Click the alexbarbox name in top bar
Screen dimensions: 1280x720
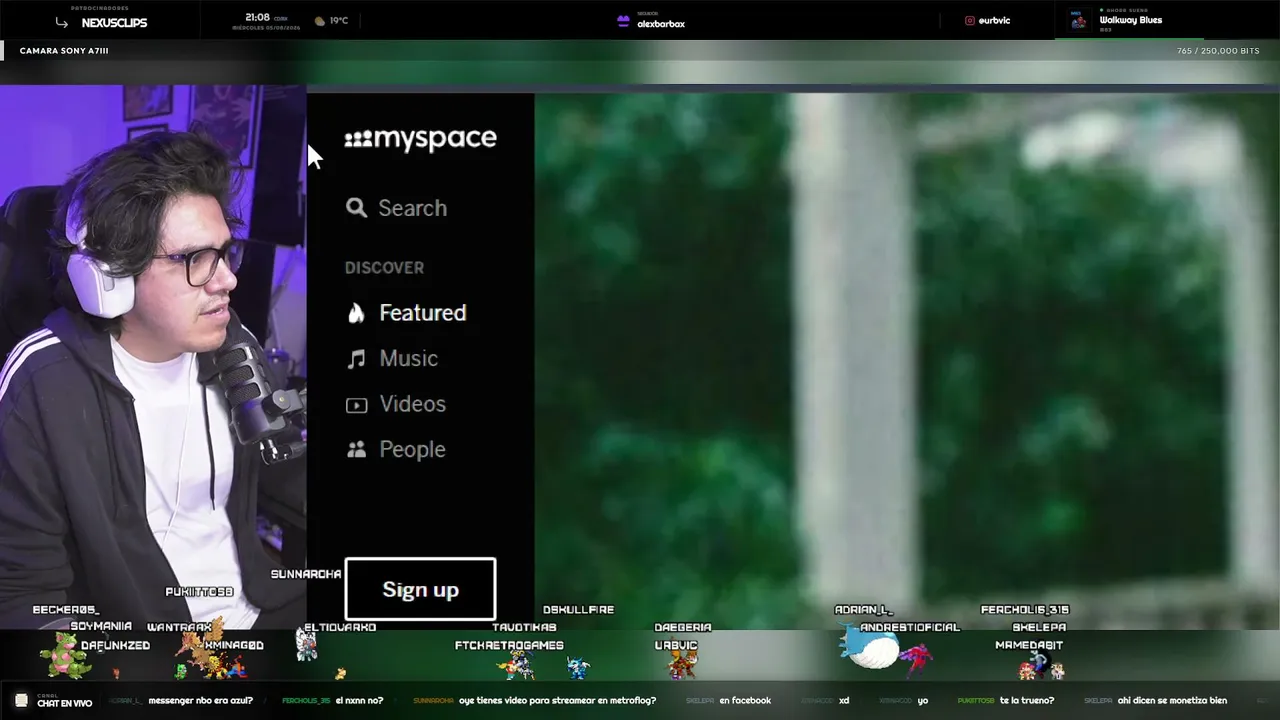point(661,24)
